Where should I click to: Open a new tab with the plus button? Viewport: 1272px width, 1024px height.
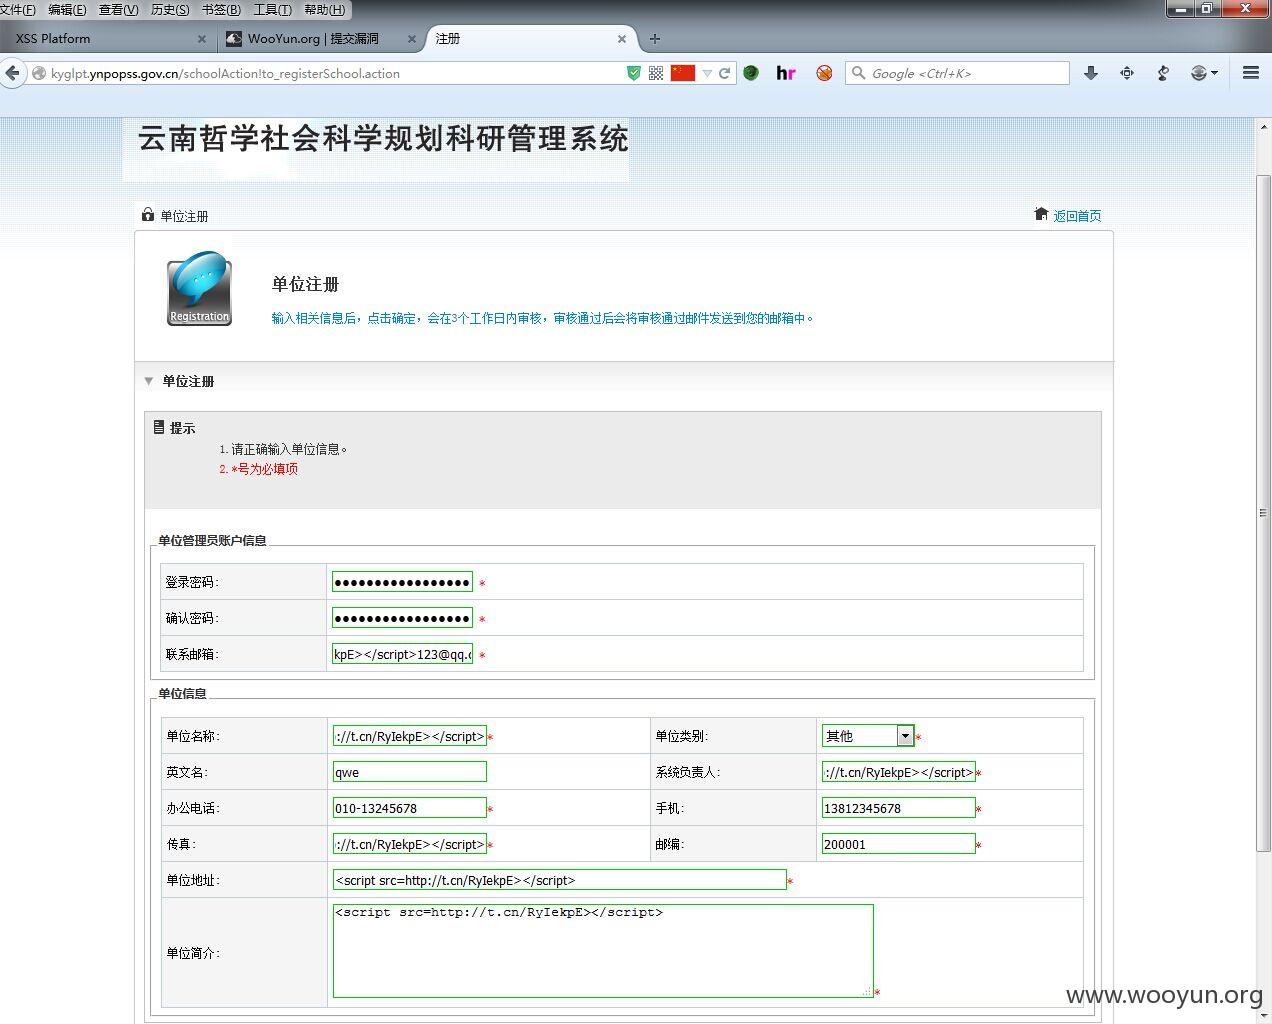point(655,39)
